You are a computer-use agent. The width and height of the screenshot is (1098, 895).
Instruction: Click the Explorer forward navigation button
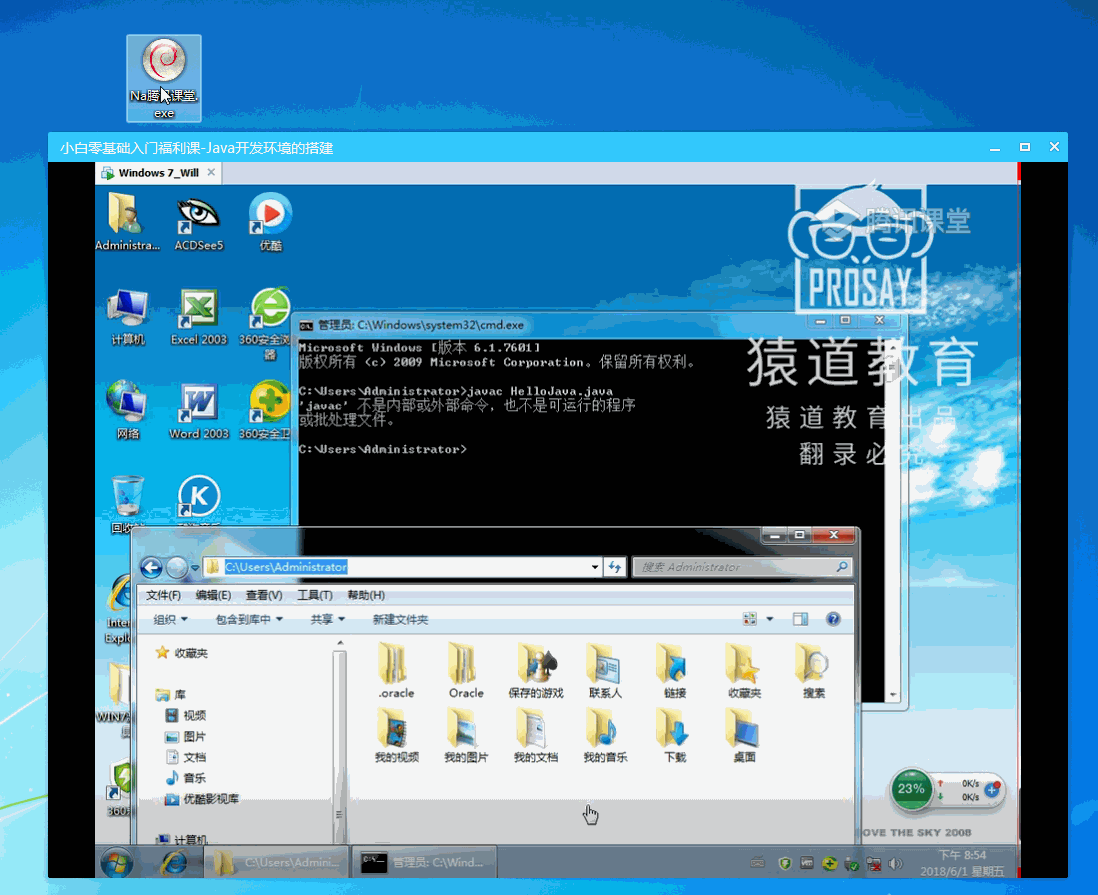click(176, 567)
